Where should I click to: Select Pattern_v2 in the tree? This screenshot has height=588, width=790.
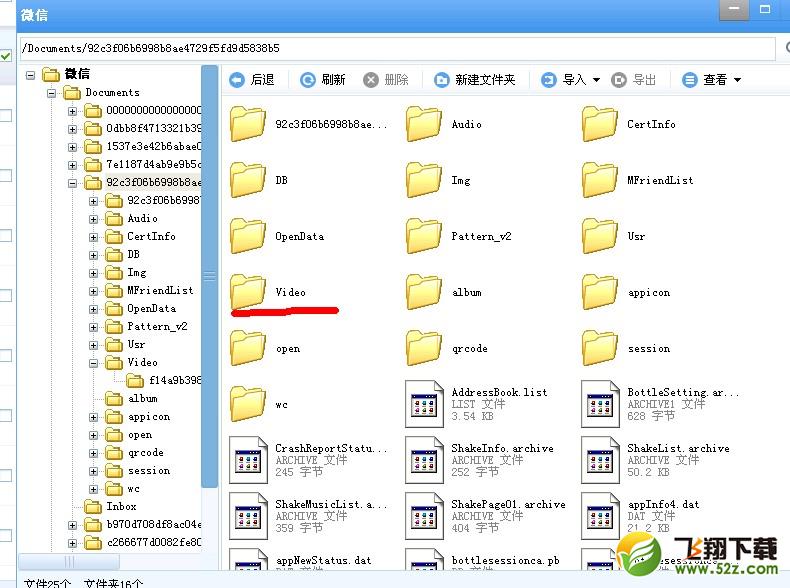[147, 326]
